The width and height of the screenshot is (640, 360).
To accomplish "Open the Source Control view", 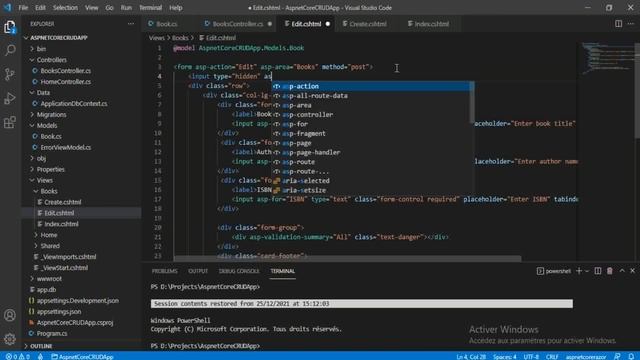I will [x=10, y=74].
